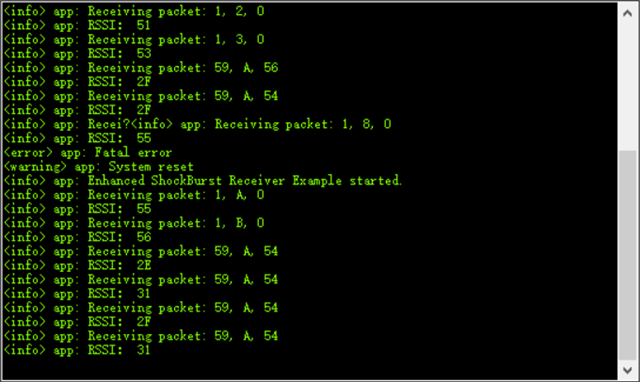This screenshot has height=382, width=640.
Task: Click the "RSSI: 51" log entry
Action: pyautogui.click(x=77, y=25)
